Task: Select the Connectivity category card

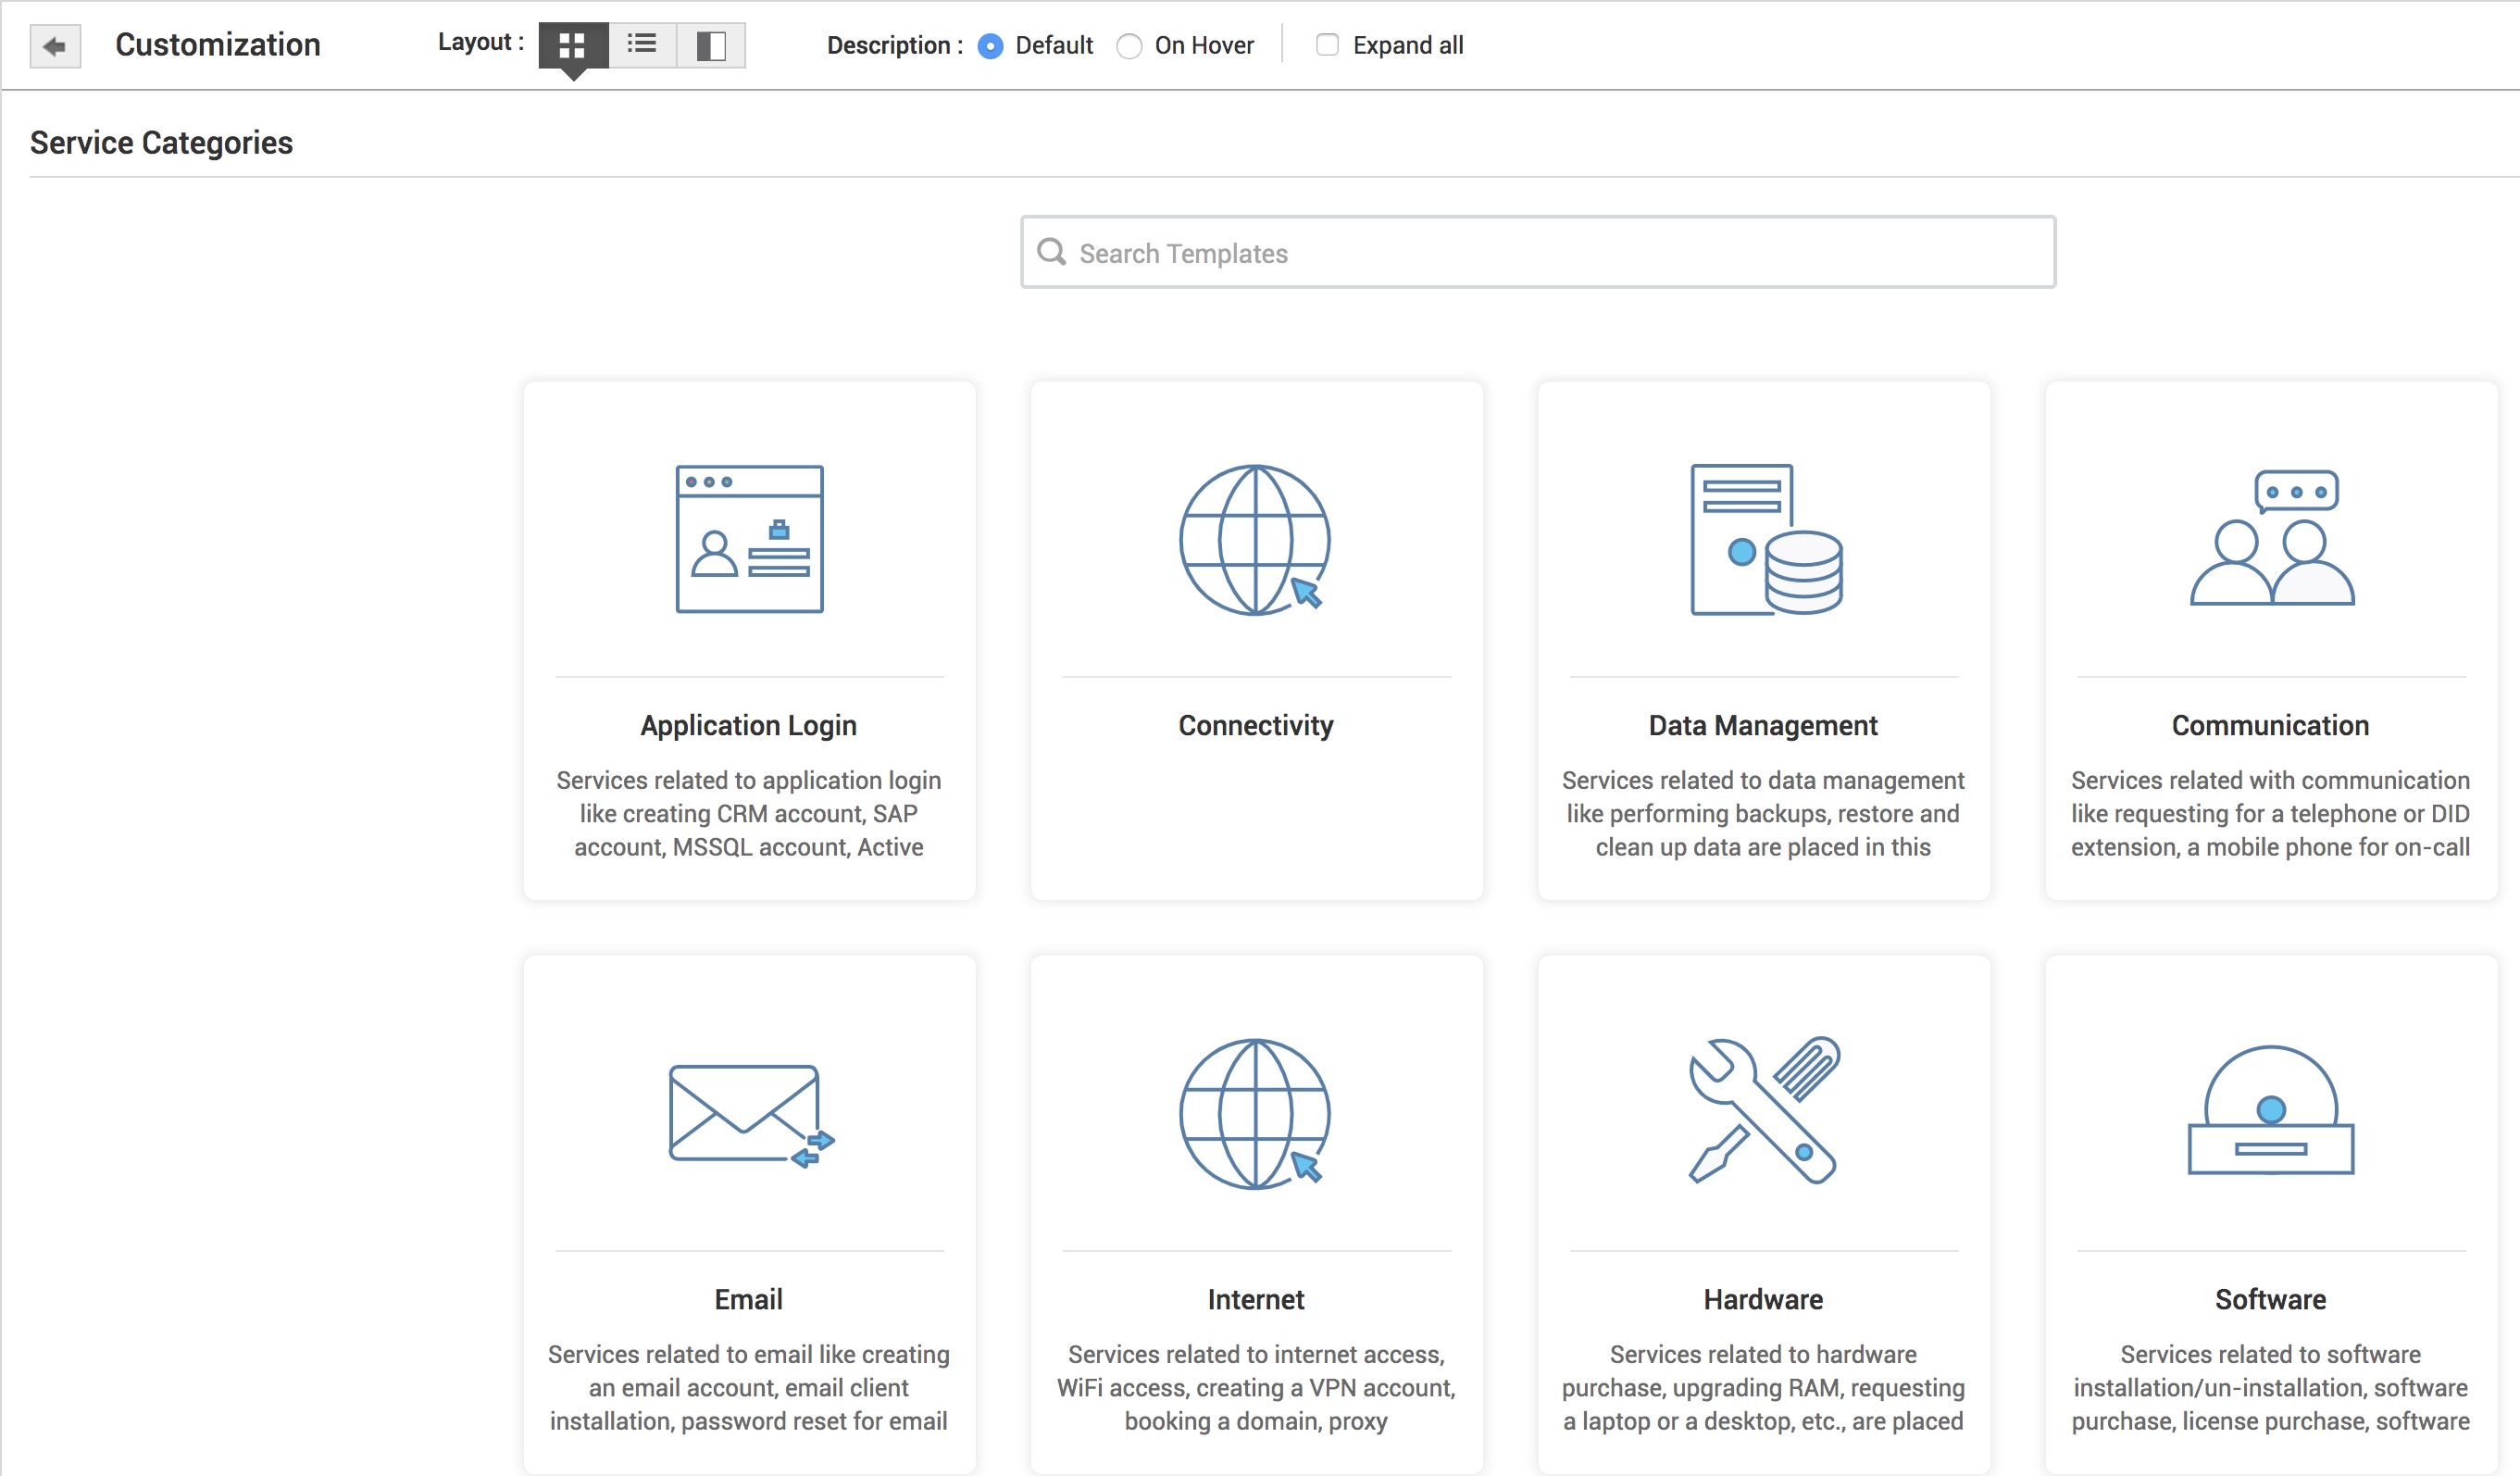Action: pyautogui.click(x=1256, y=725)
